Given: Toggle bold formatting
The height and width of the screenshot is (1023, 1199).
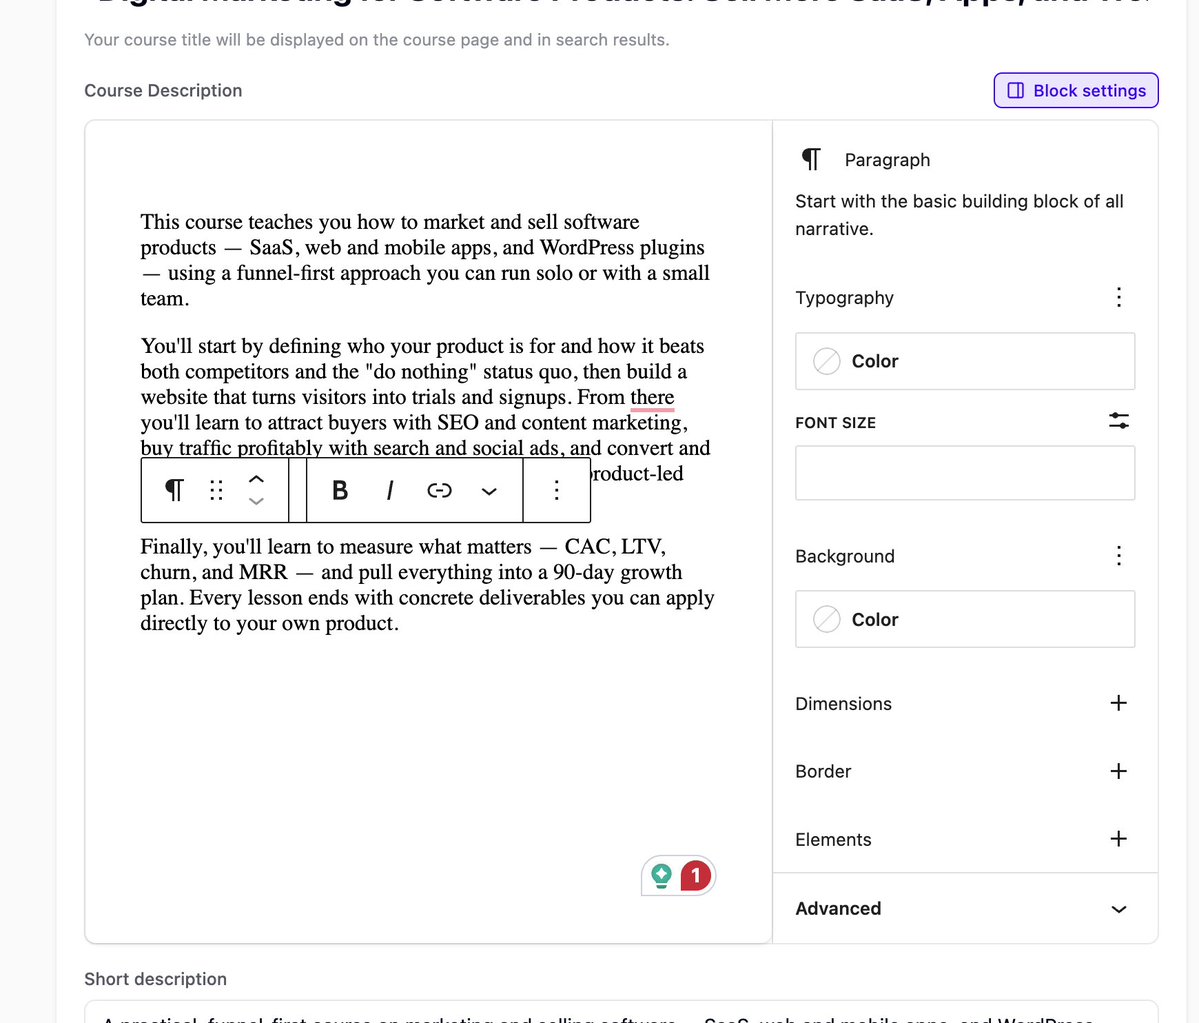Looking at the screenshot, I should point(340,490).
